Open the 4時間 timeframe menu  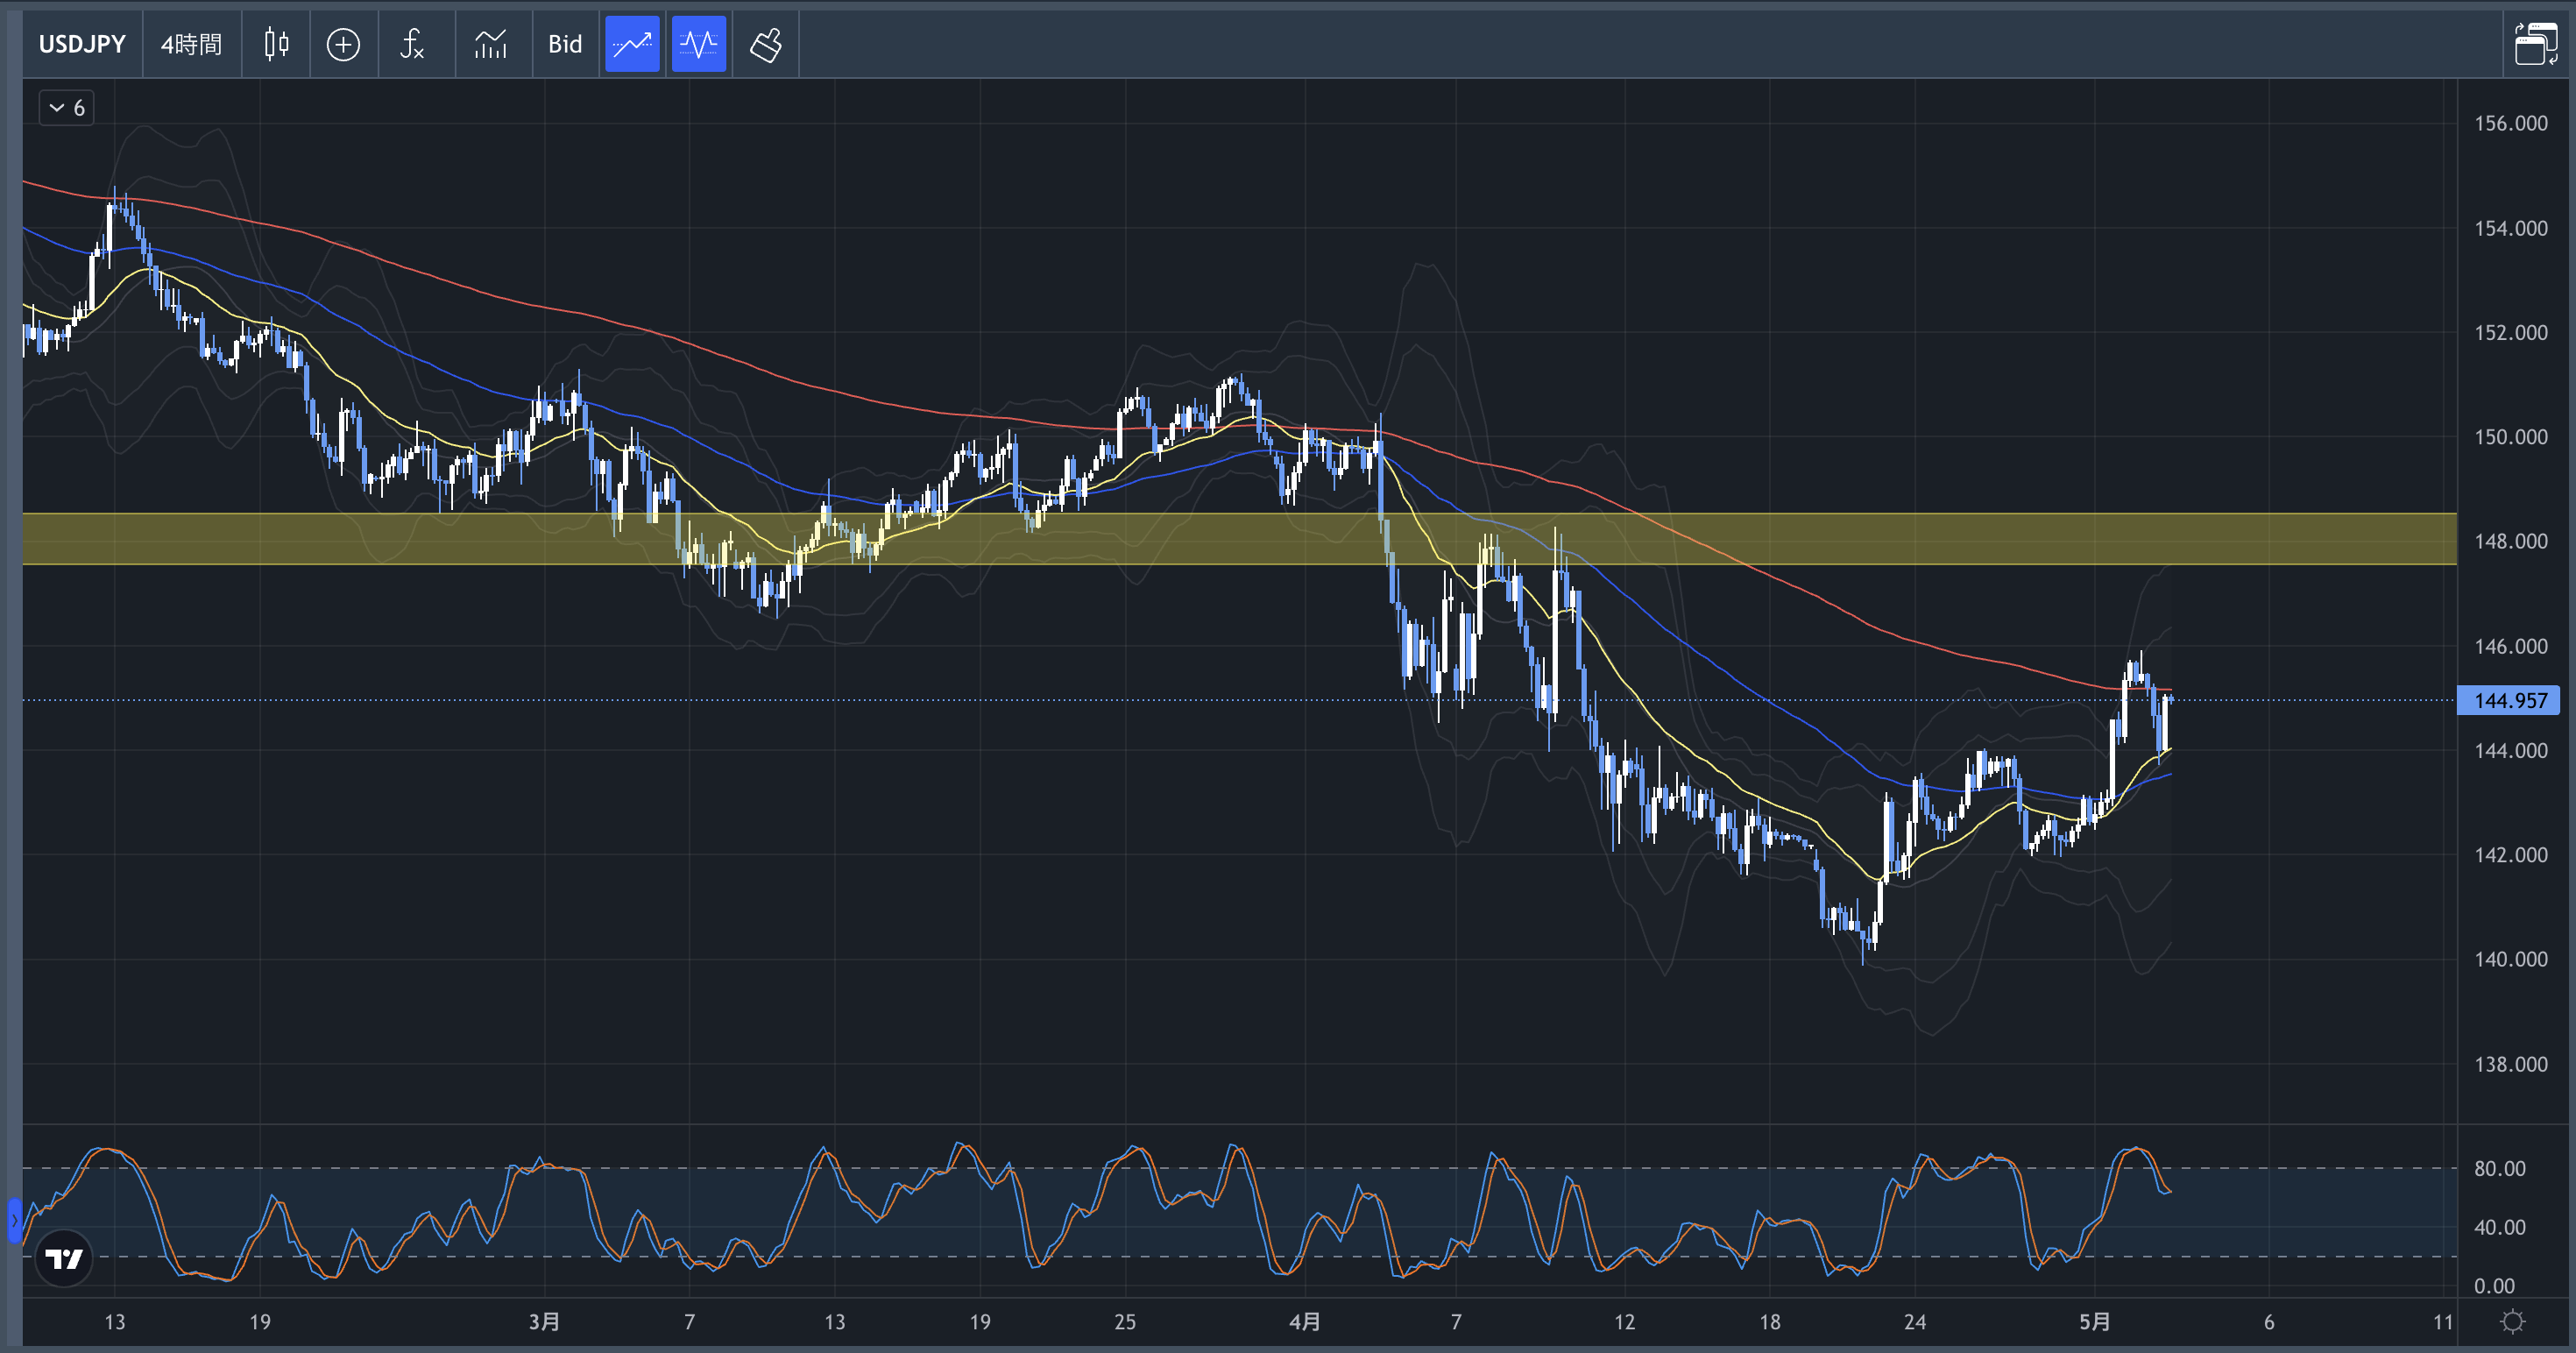[191, 44]
